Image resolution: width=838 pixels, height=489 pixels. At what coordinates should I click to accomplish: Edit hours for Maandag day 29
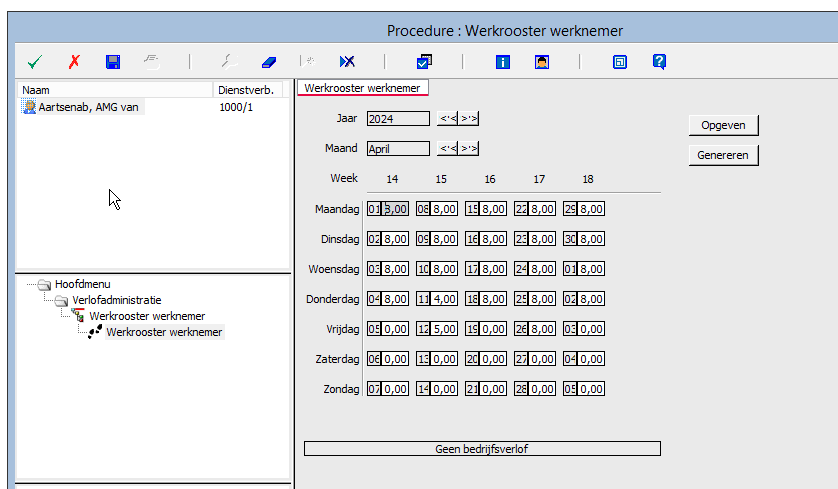pyautogui.click(x=591, y=209)
